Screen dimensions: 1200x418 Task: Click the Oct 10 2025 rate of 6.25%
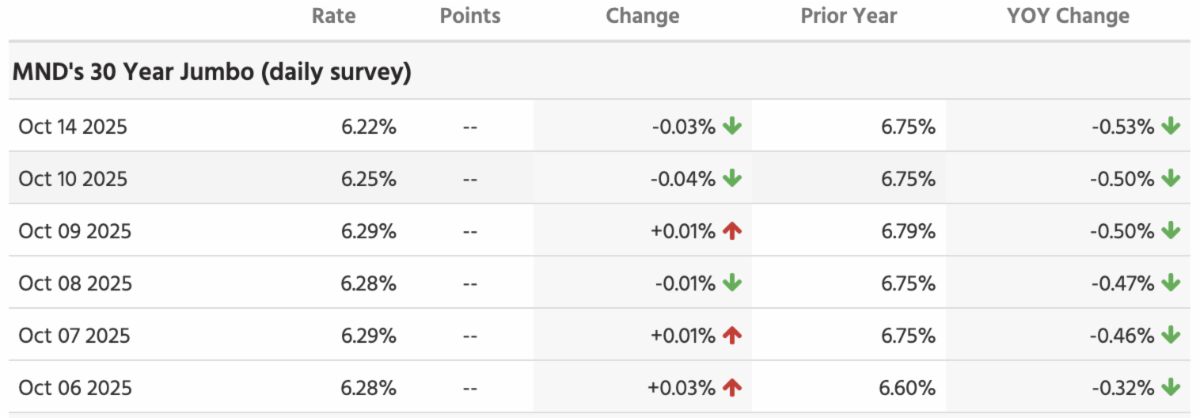coord(368,179)
